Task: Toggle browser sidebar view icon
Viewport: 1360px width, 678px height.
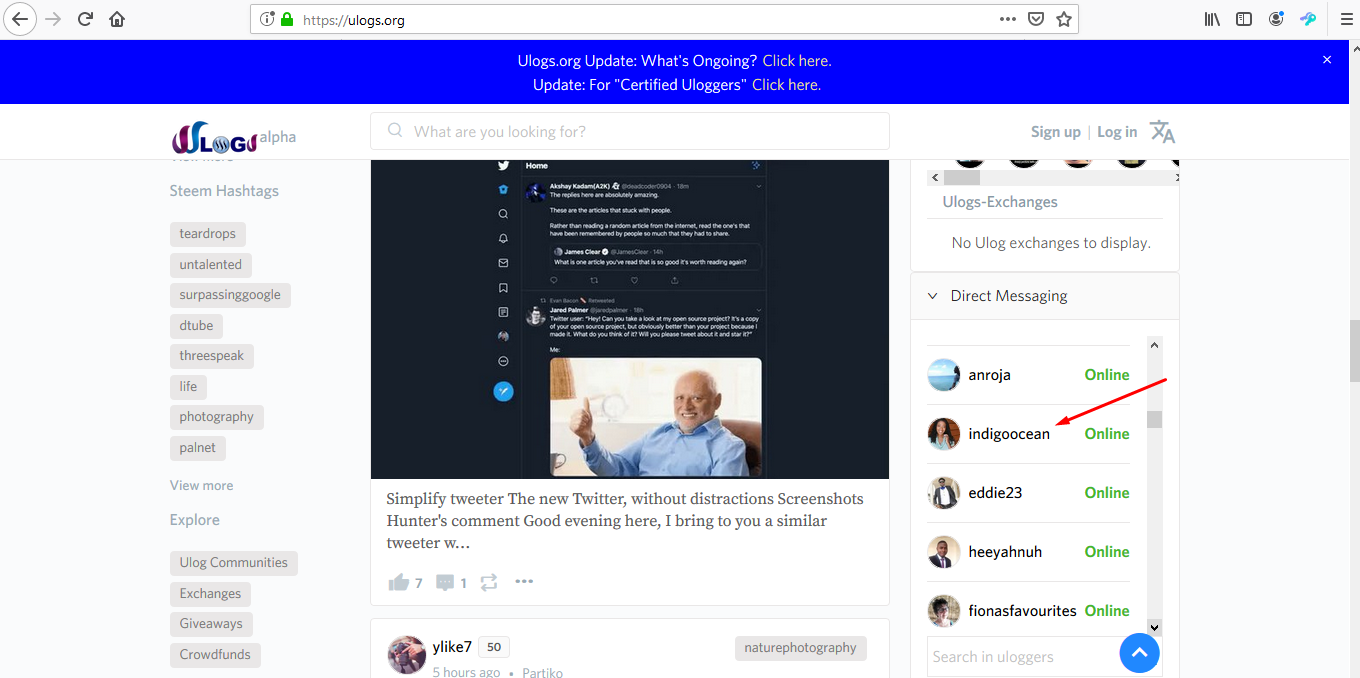Action: point(1244,19)
